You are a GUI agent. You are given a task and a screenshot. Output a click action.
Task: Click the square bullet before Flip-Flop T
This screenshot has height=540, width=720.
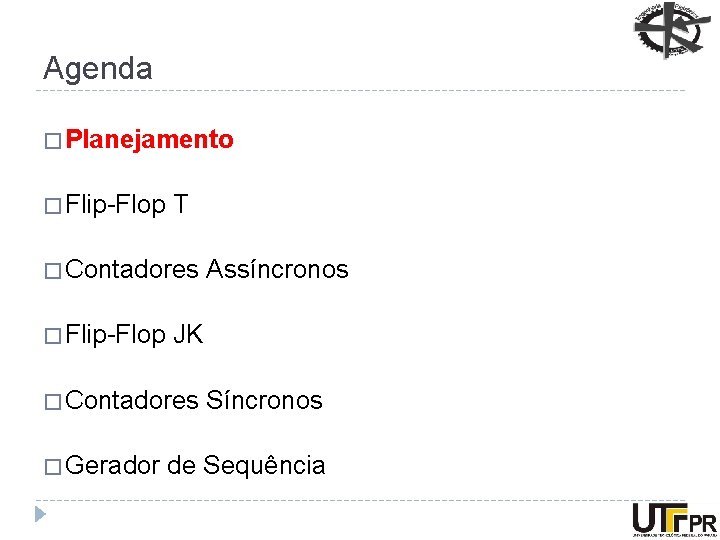tap(53, 206)
